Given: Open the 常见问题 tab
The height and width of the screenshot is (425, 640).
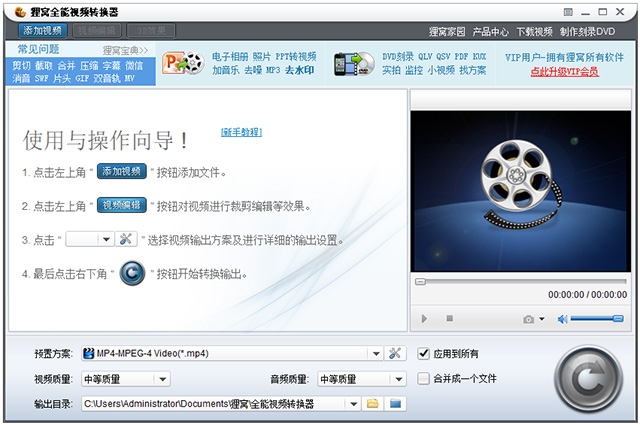Looking at the screenshot, I should coord(38,49).
